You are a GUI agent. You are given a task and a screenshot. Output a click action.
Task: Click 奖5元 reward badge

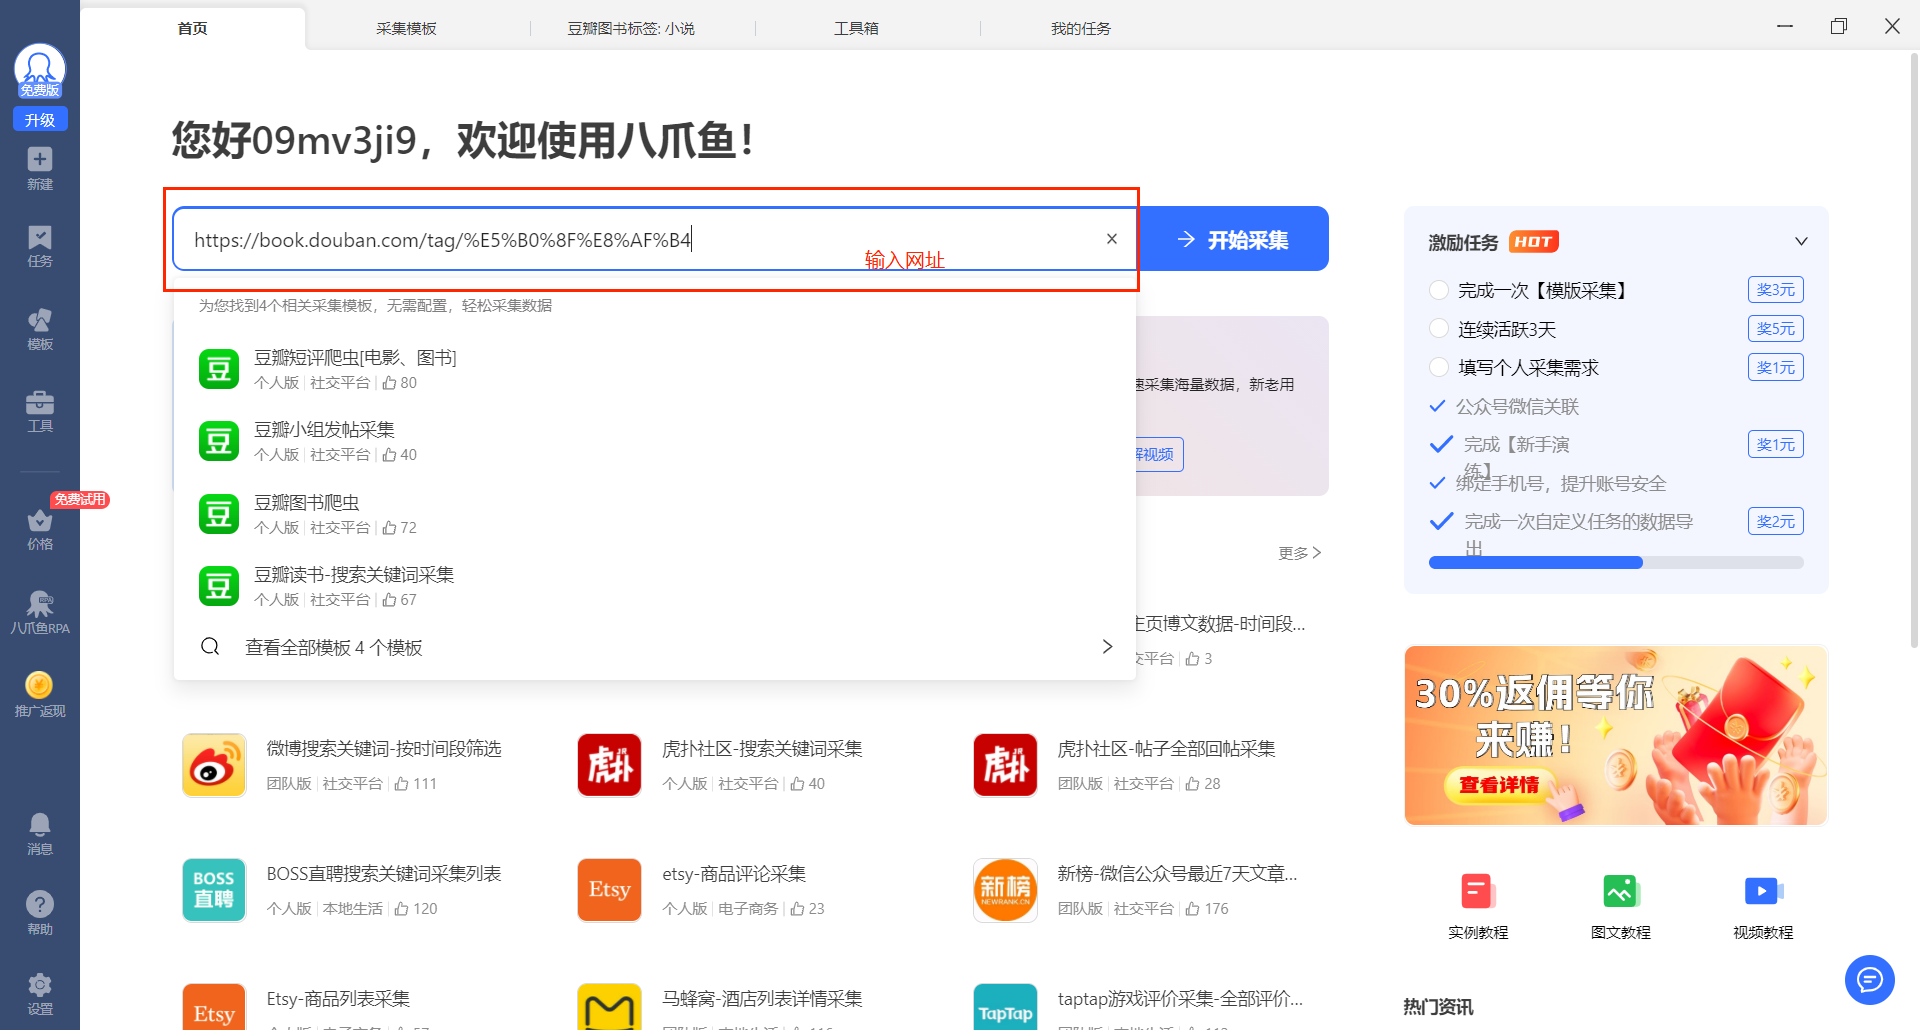pyautogui.click(x=1776, y=328)
